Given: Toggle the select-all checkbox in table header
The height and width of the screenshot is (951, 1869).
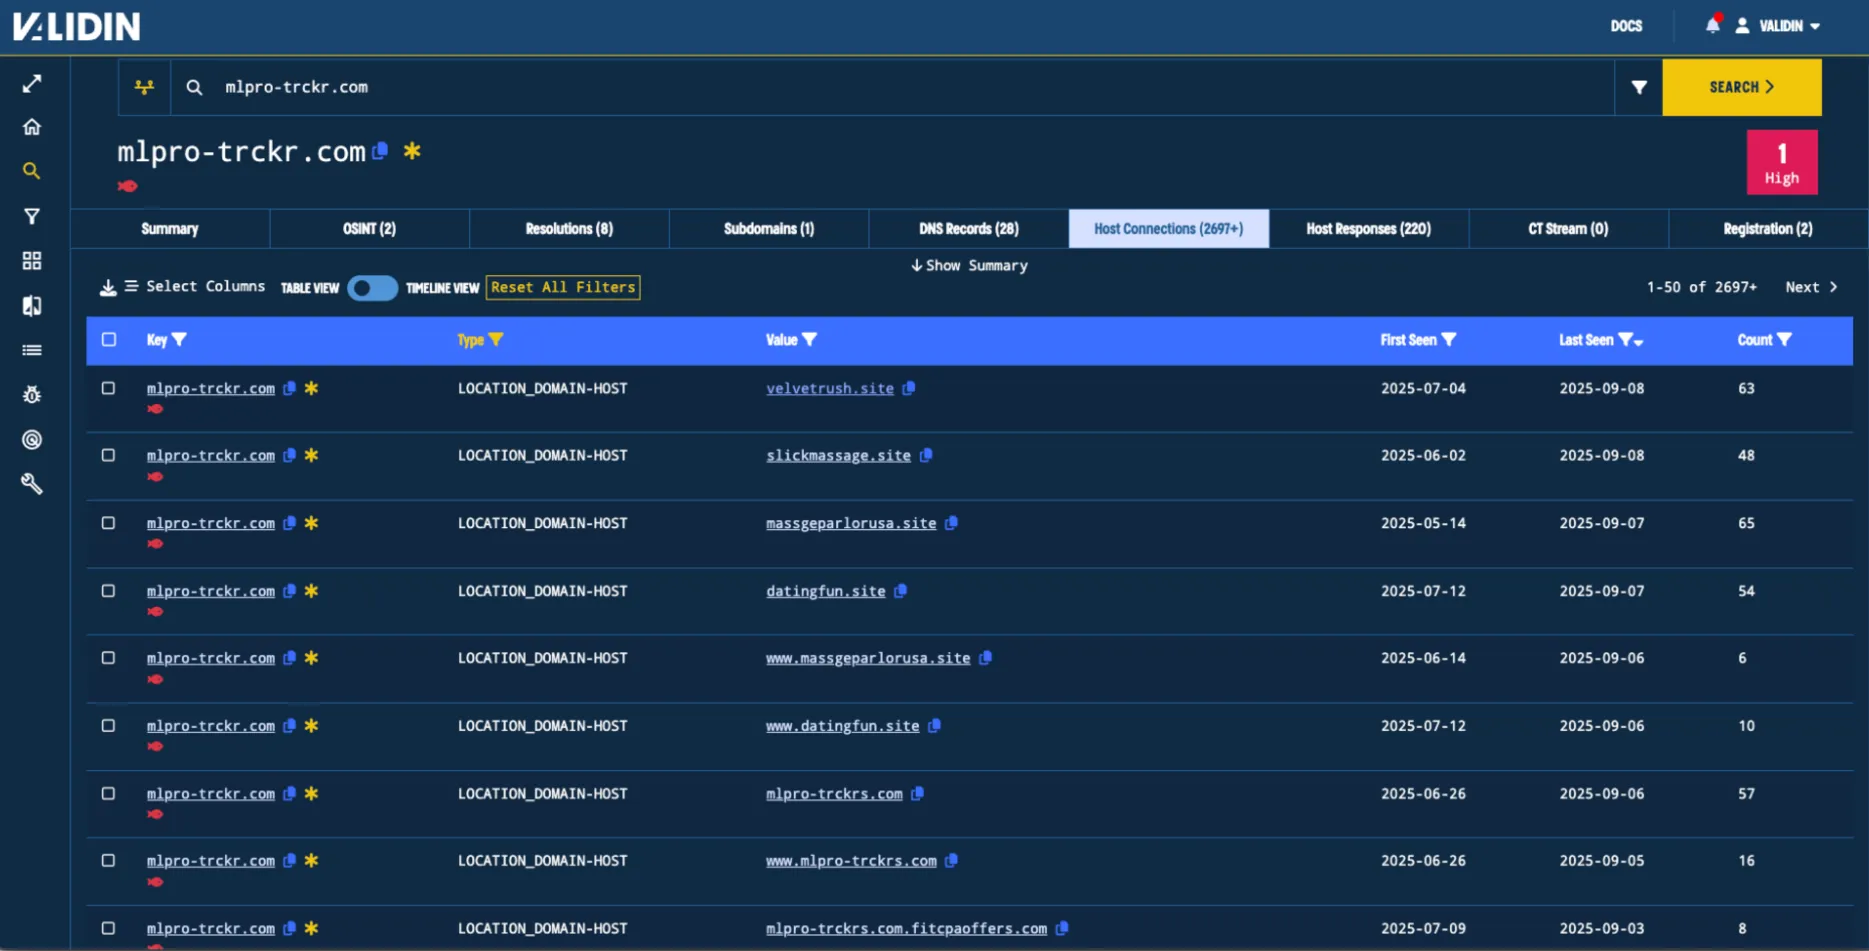Looking at the screenshot, I should click(x=109, y=340).
